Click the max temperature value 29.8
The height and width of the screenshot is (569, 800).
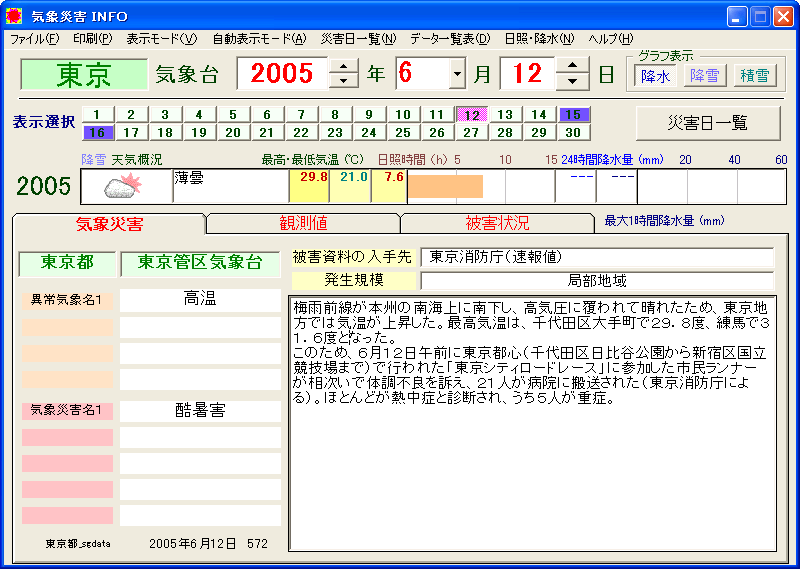310,186
